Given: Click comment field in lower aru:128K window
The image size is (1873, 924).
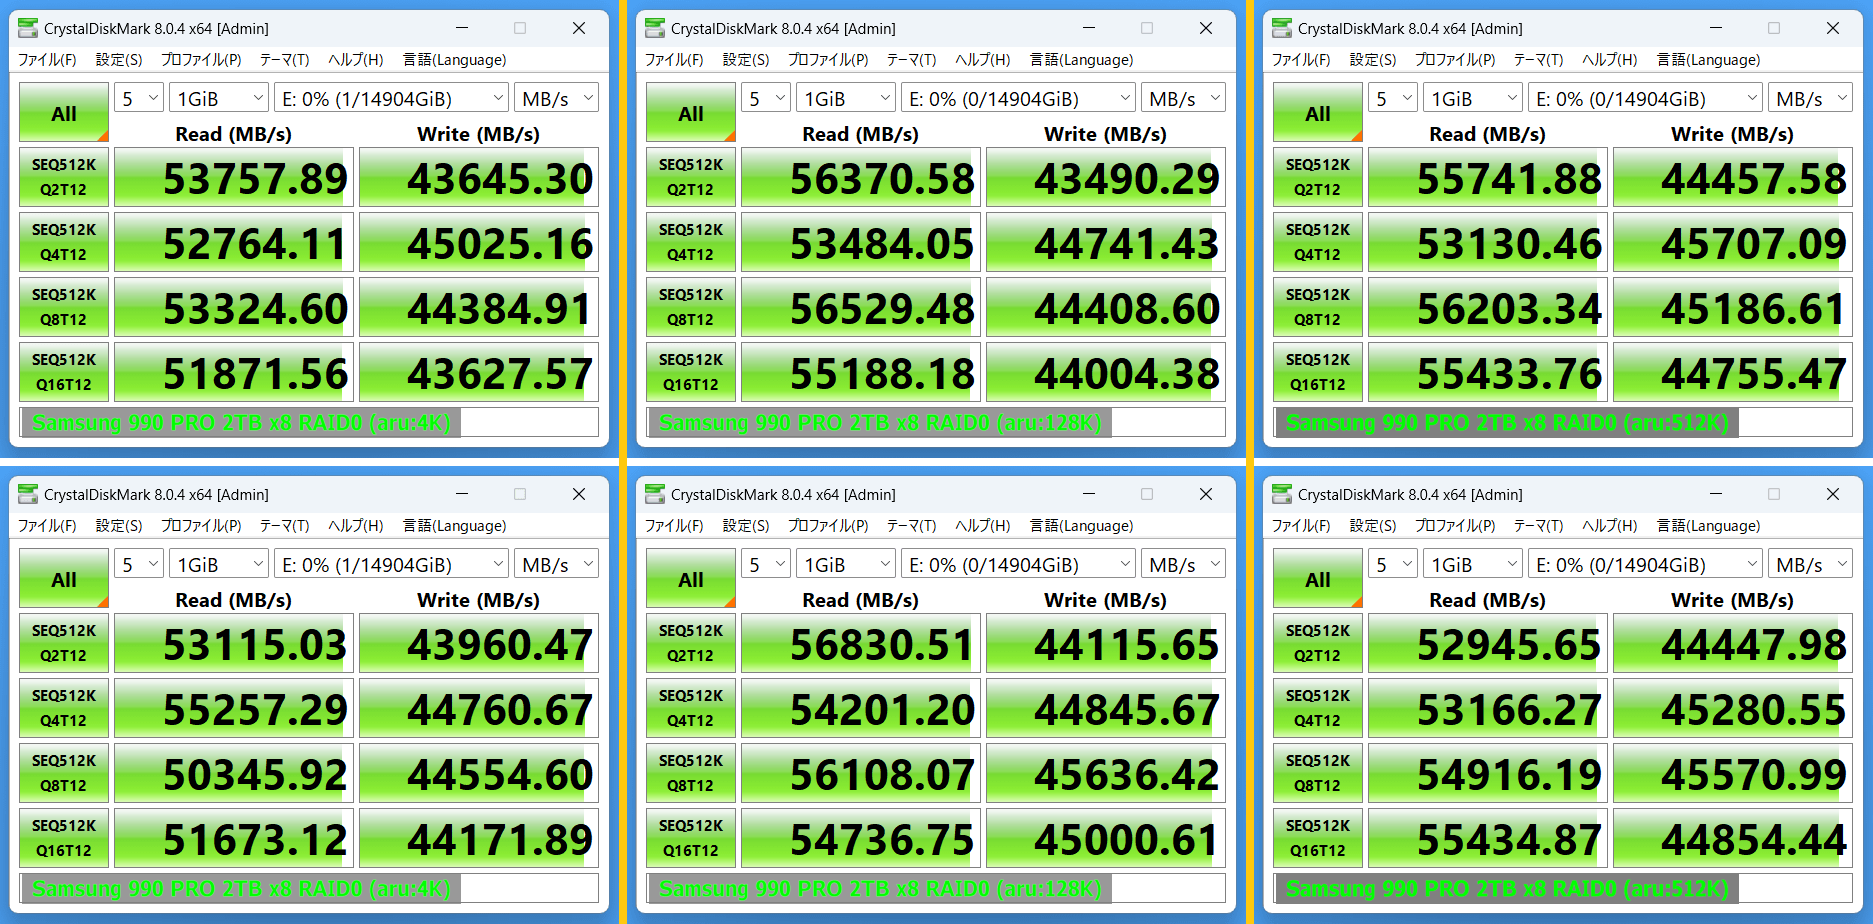Looking at the screenshot, I should click(x=936, y=888).
